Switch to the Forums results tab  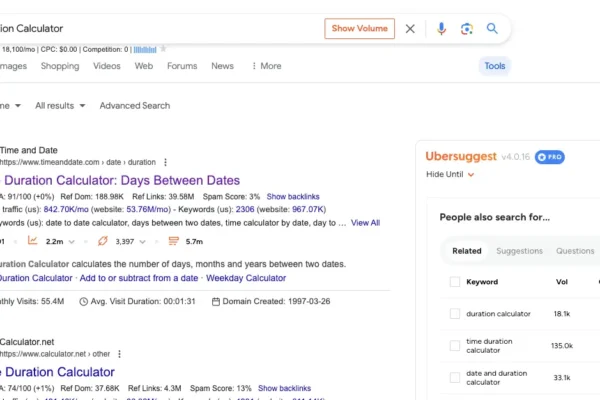(182, 66)
